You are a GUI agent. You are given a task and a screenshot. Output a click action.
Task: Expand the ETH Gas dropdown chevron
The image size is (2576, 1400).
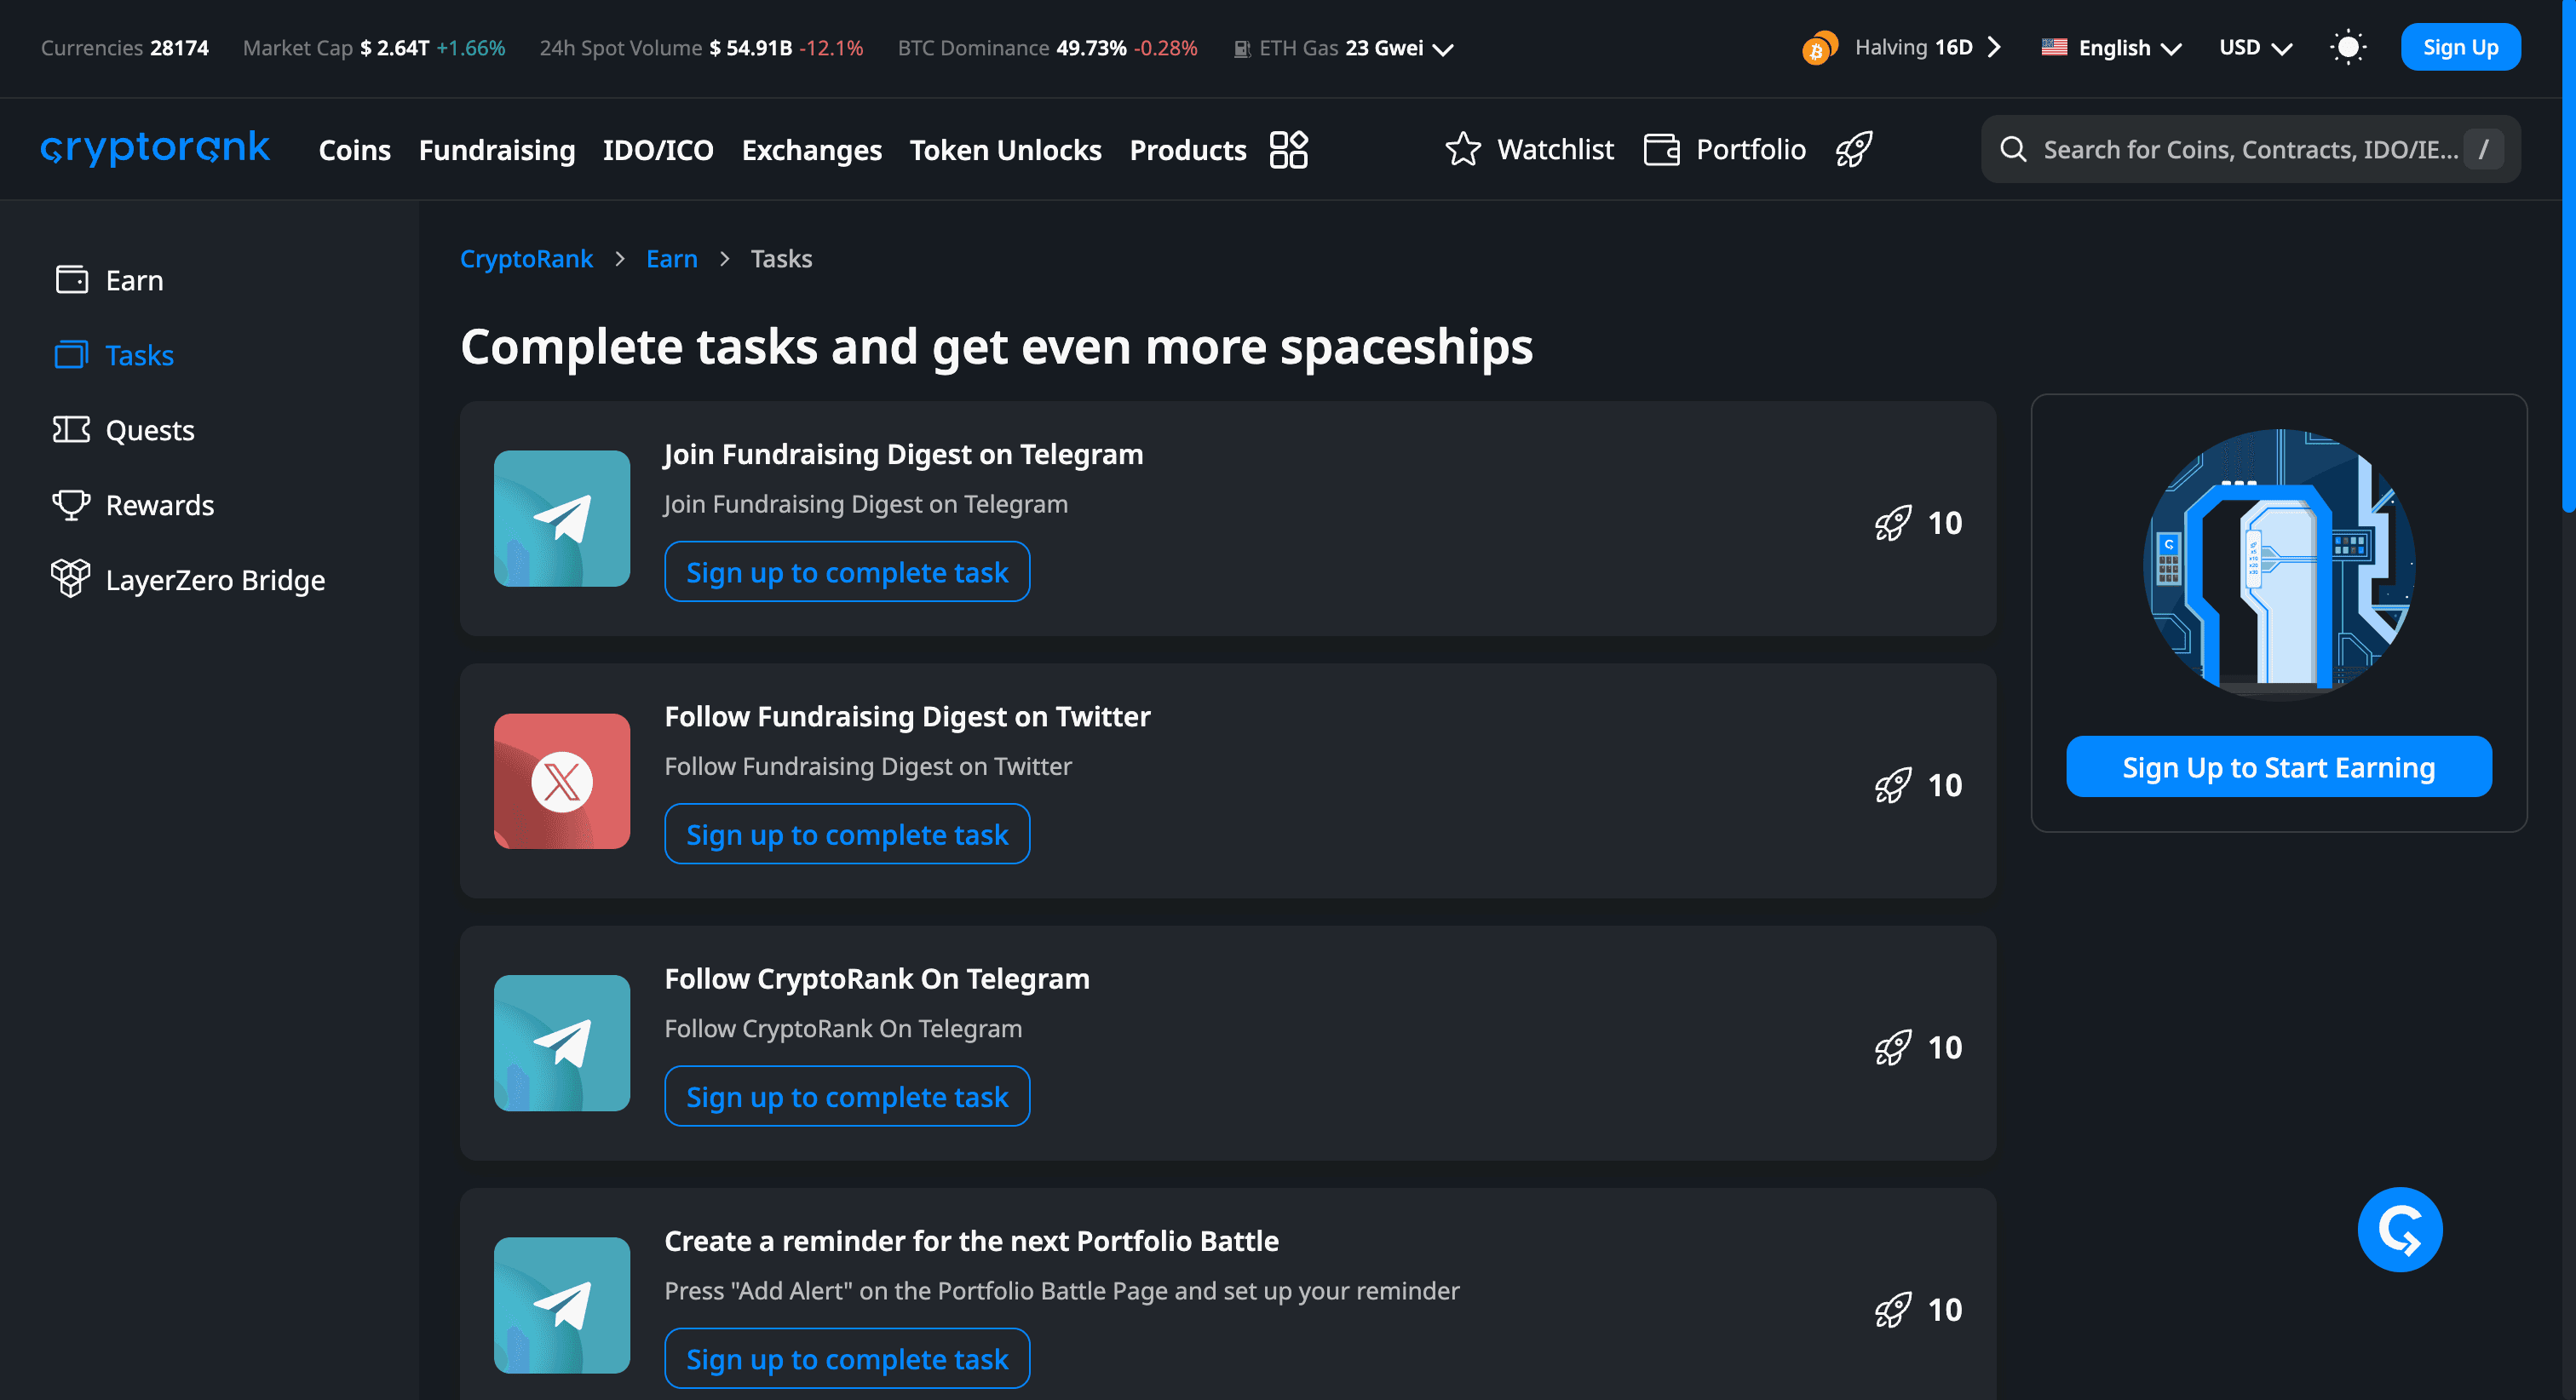[1443, 49]
